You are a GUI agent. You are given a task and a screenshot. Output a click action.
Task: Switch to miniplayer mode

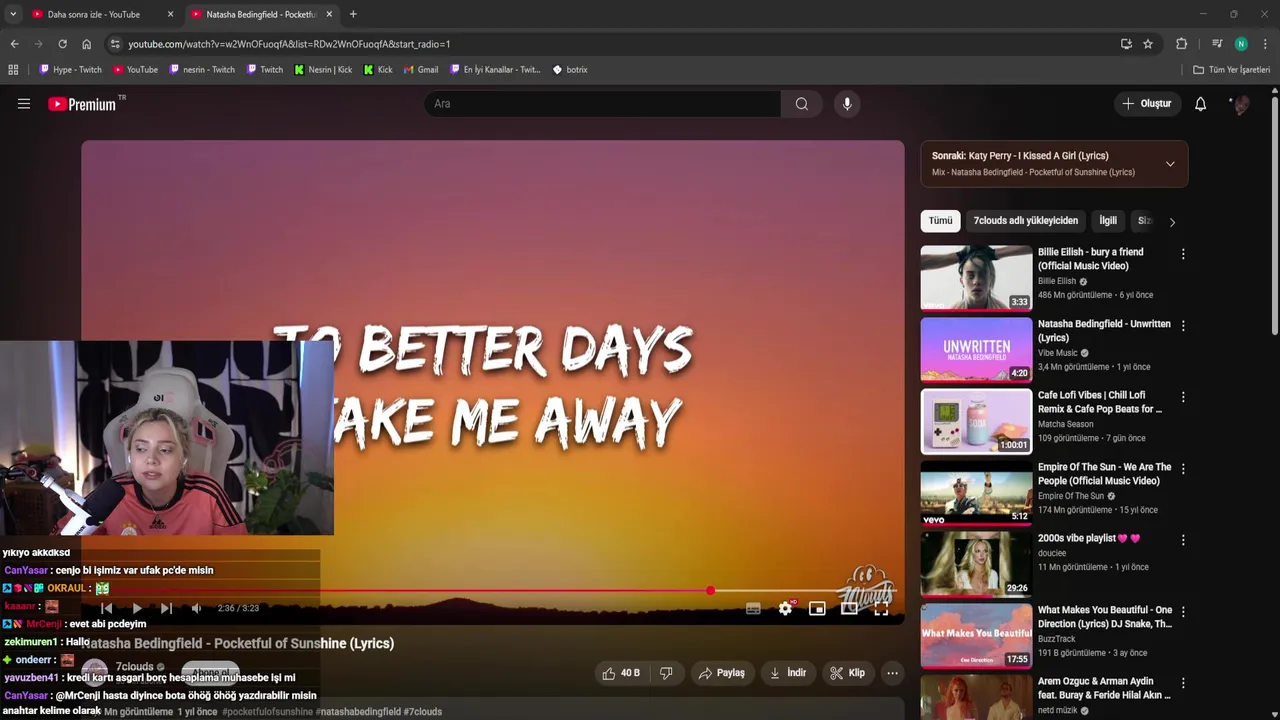point(817,608)
